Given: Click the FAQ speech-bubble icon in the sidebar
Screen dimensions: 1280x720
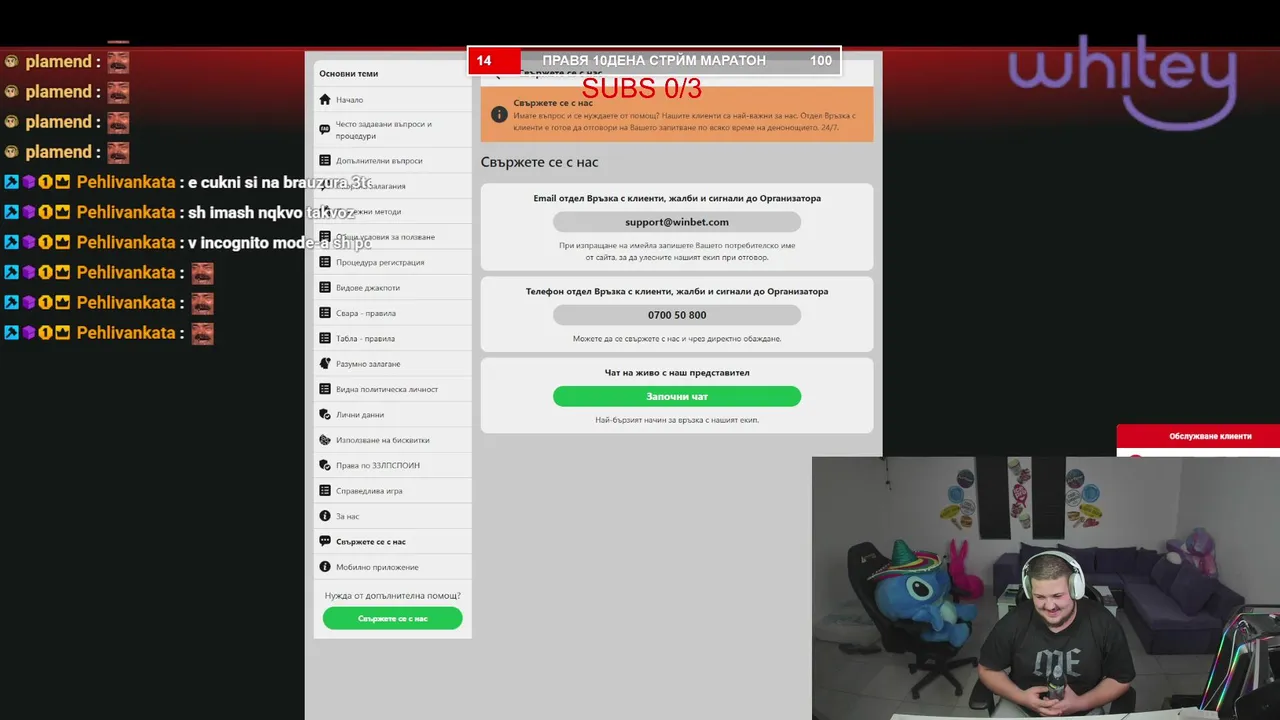Looking at the screenshot, I should [x=325, y=130].
